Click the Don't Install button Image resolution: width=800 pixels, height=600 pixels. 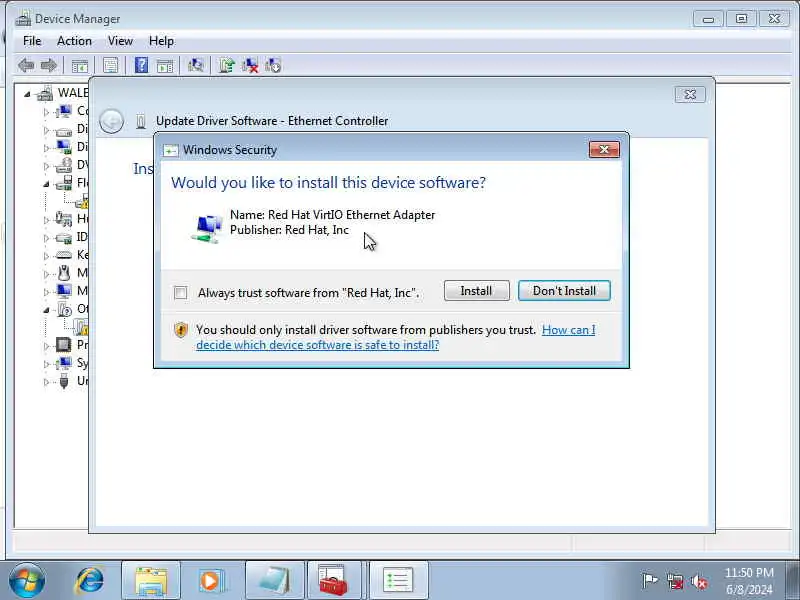[x=564, y=291]
